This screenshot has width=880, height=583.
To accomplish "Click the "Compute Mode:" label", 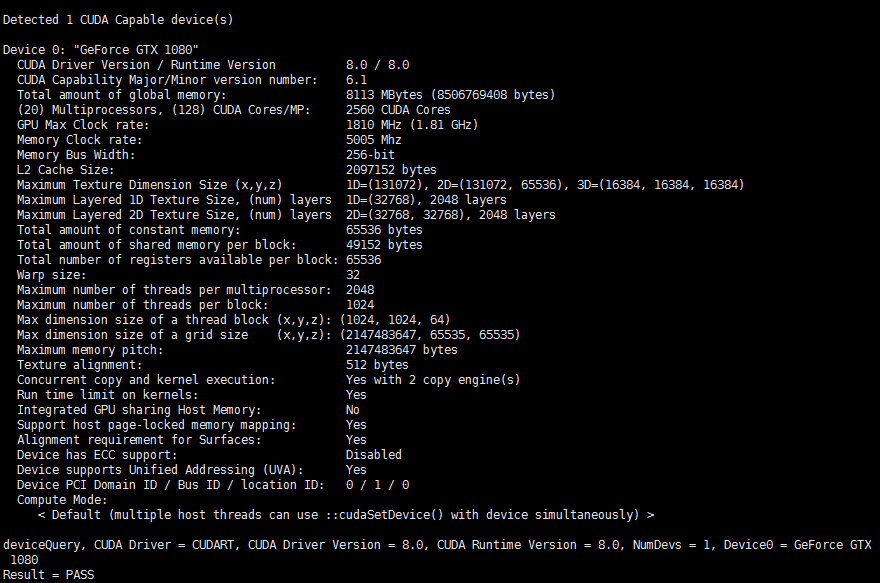I will point(62,500).
